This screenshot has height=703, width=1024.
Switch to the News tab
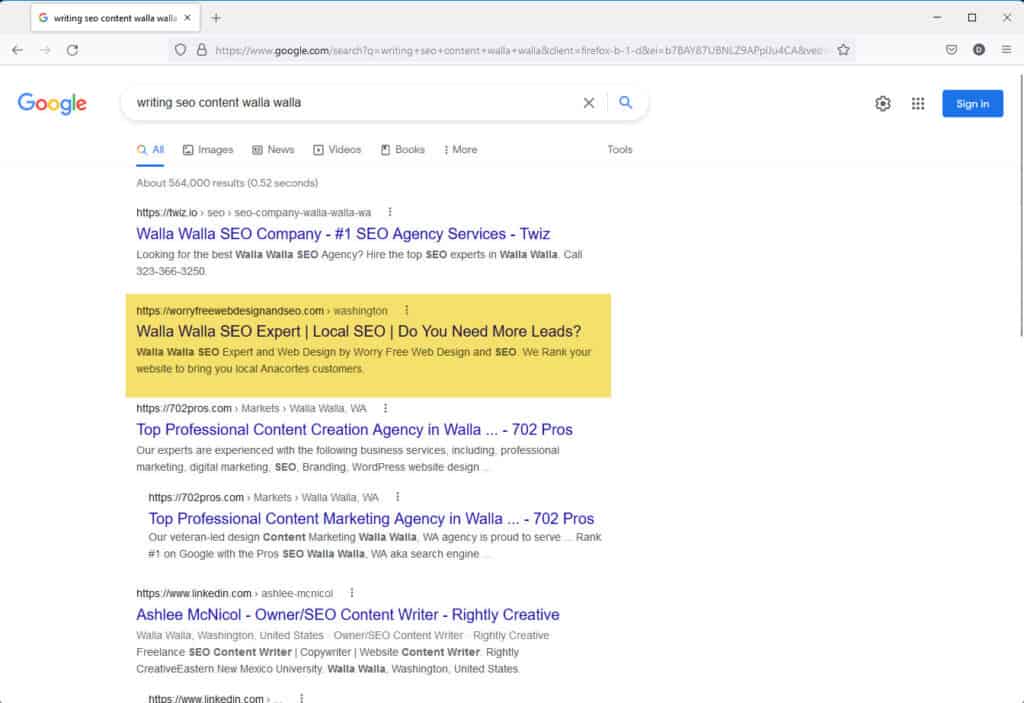(273, 150)
